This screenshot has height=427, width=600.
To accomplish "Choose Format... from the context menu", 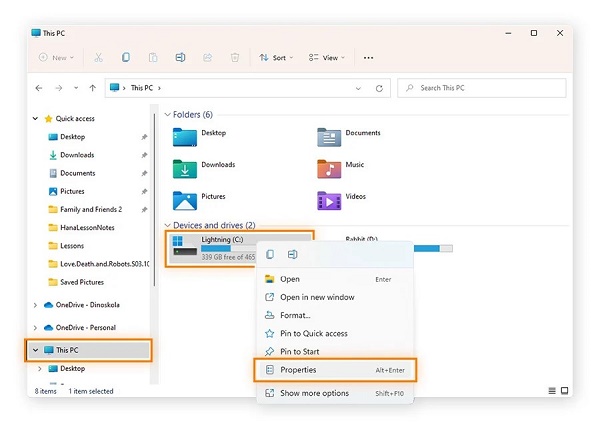I will (295, 315).
